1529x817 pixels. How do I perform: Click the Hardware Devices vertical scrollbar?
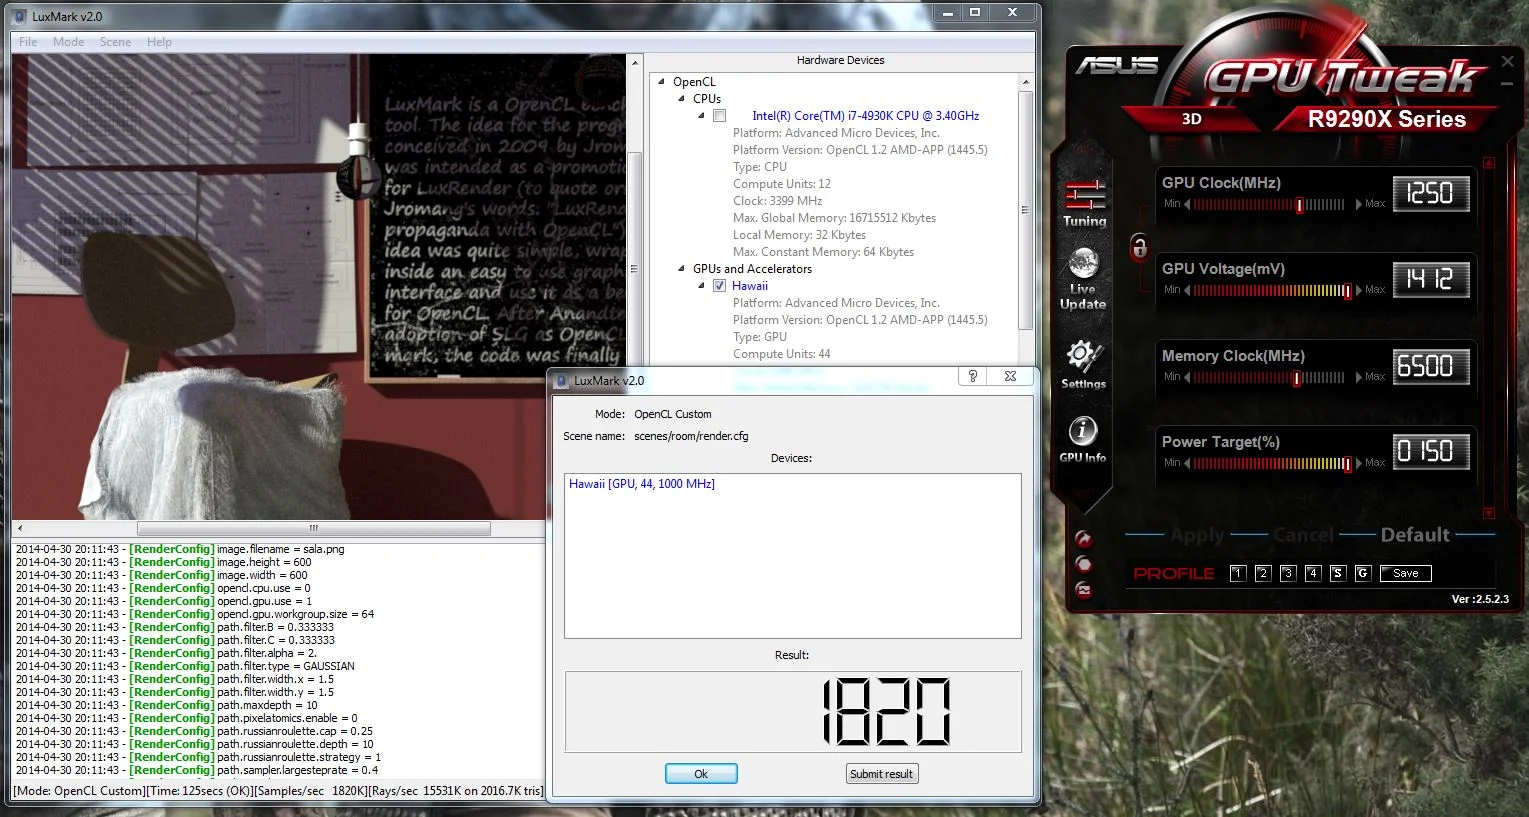(x=1026, y=211)
